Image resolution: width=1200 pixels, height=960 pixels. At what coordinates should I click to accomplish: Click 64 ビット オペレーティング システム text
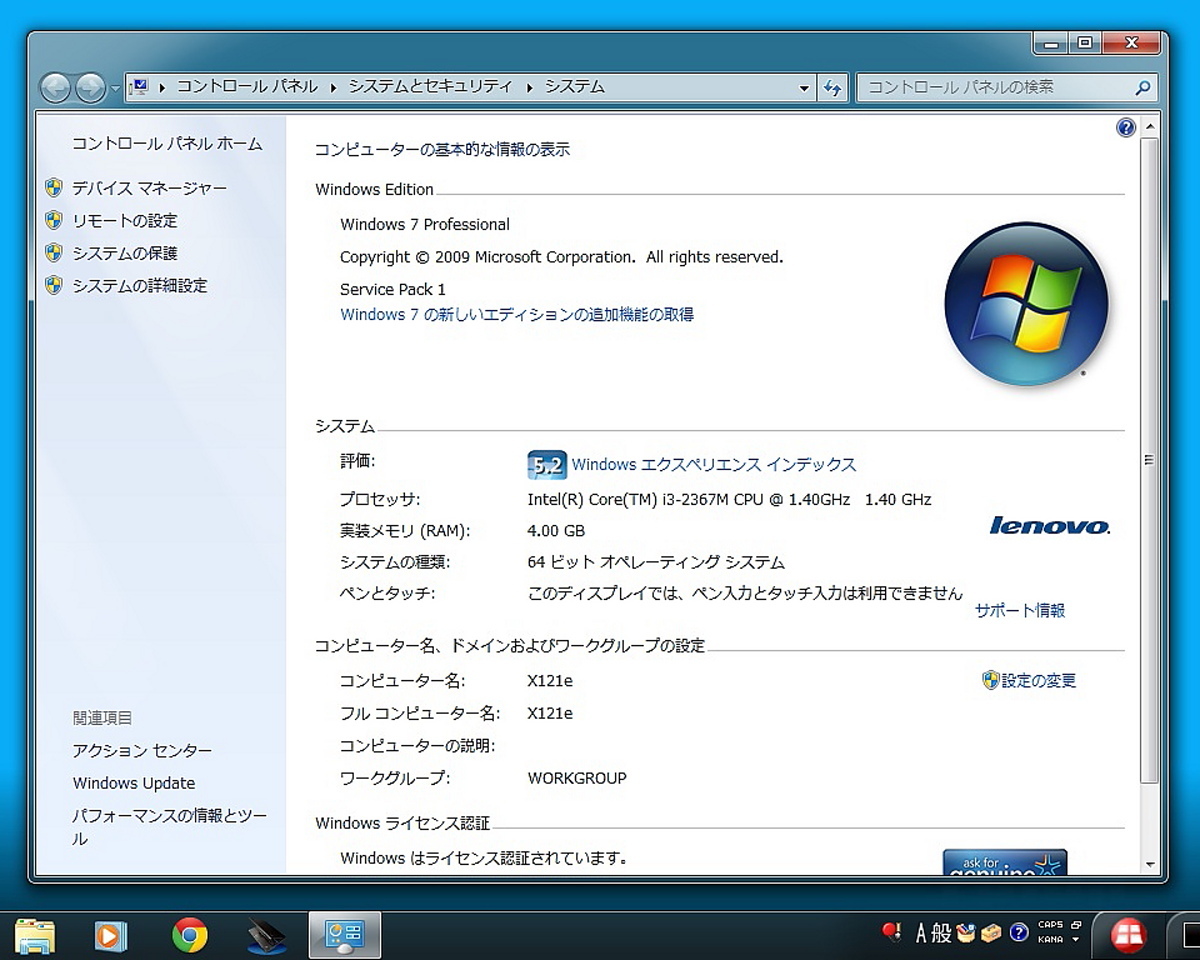click(656, 563)
